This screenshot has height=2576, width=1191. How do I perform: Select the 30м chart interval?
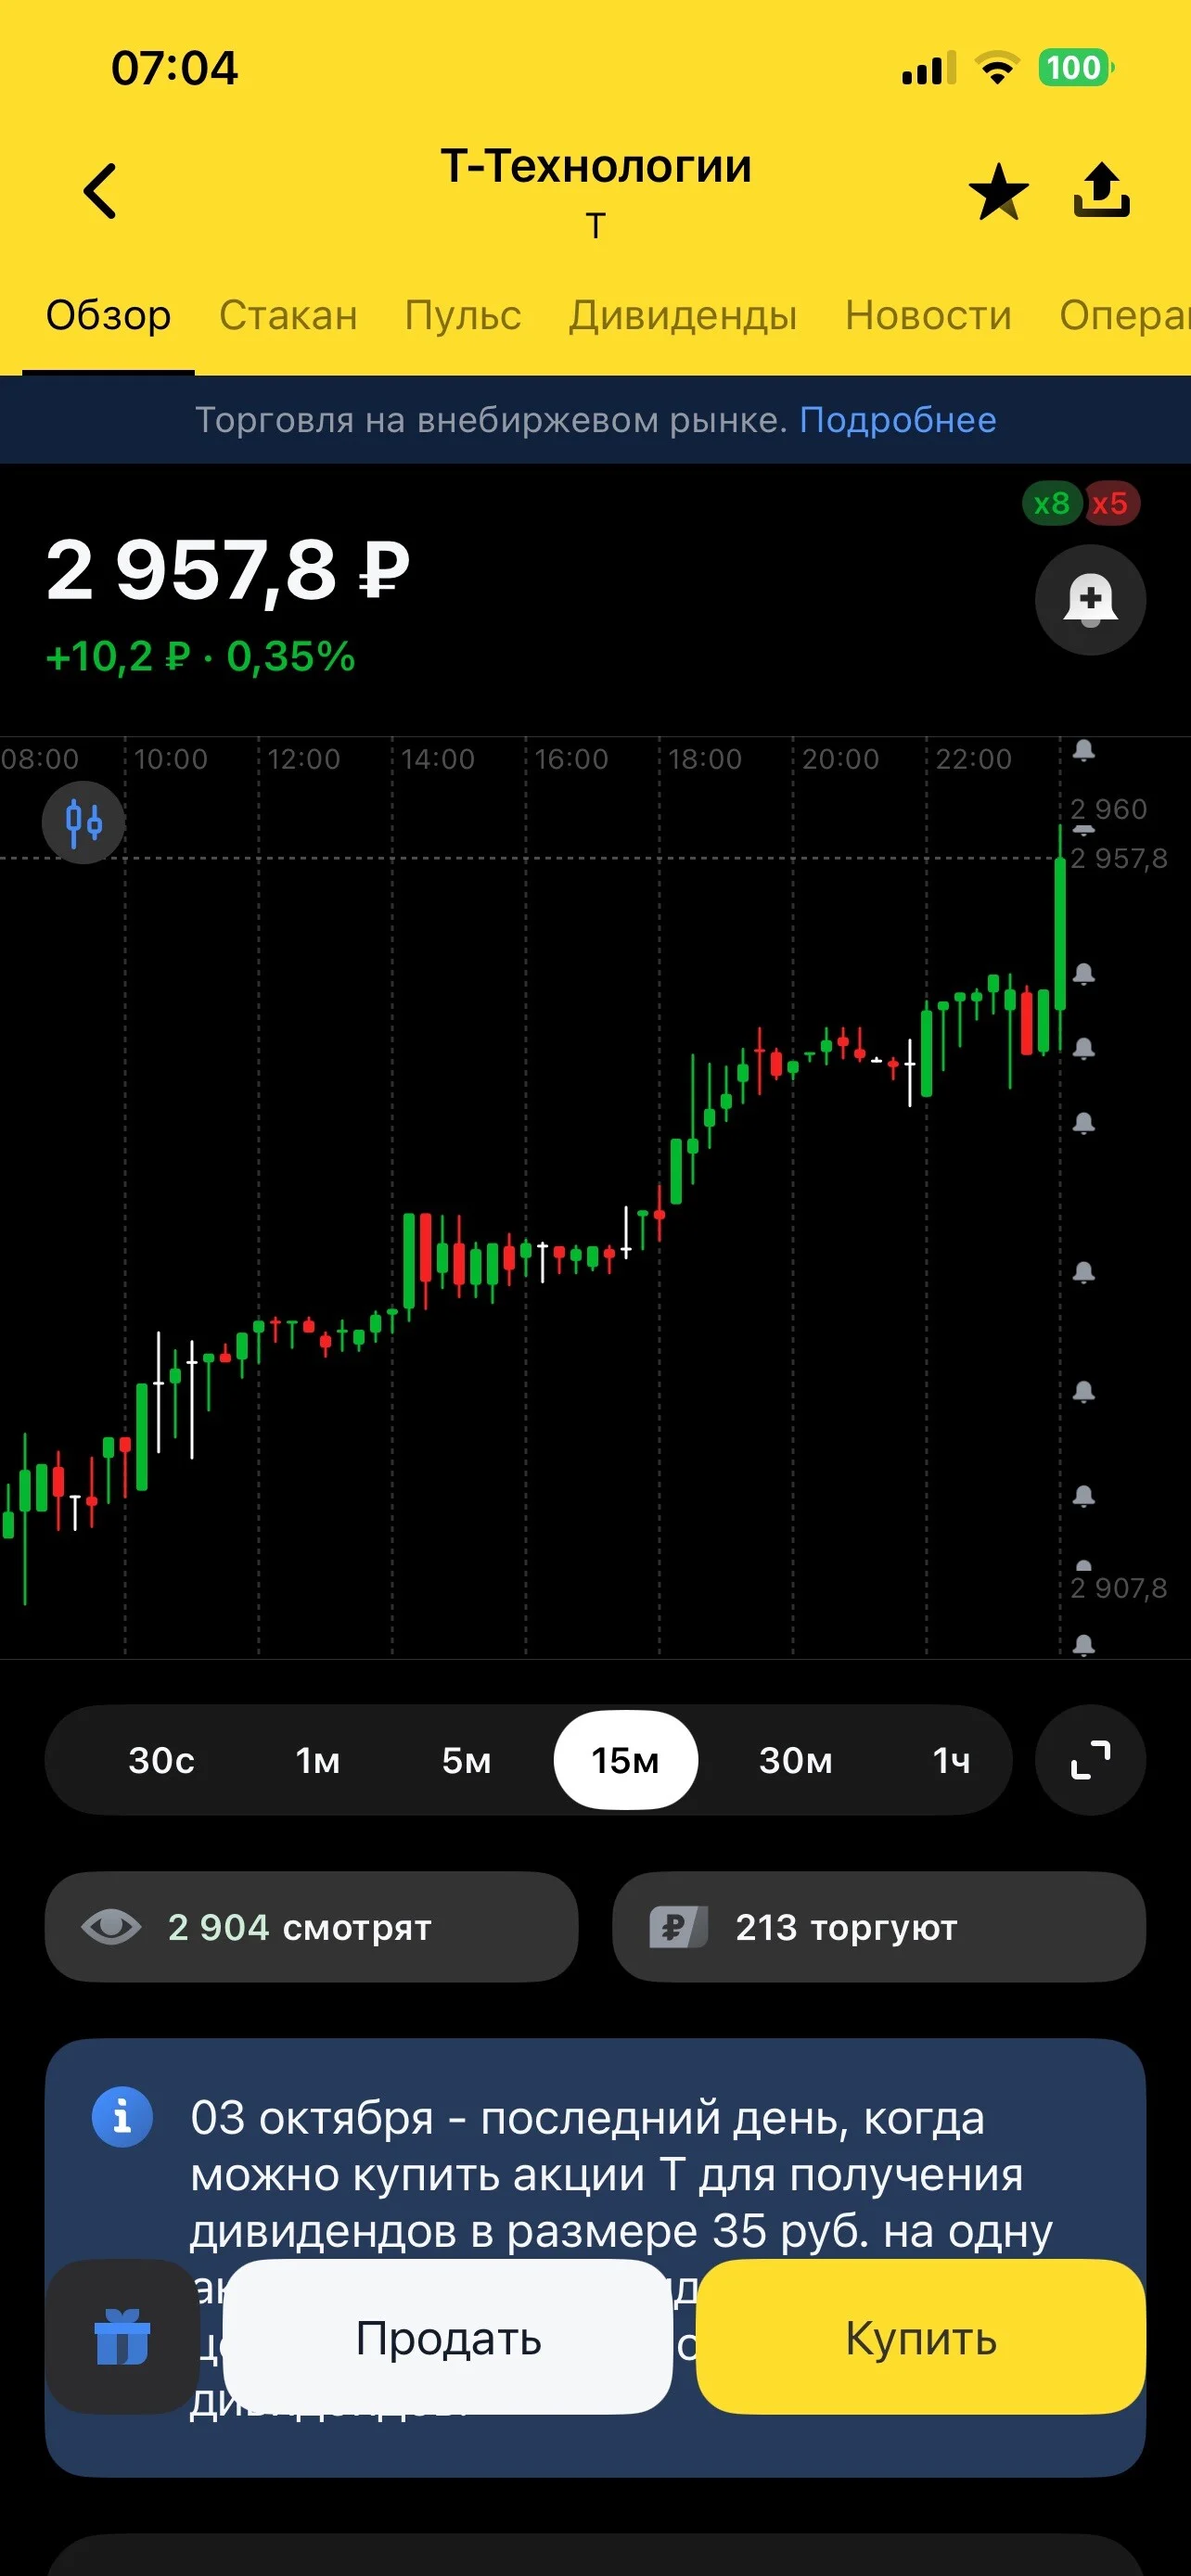click(796, 1760)
